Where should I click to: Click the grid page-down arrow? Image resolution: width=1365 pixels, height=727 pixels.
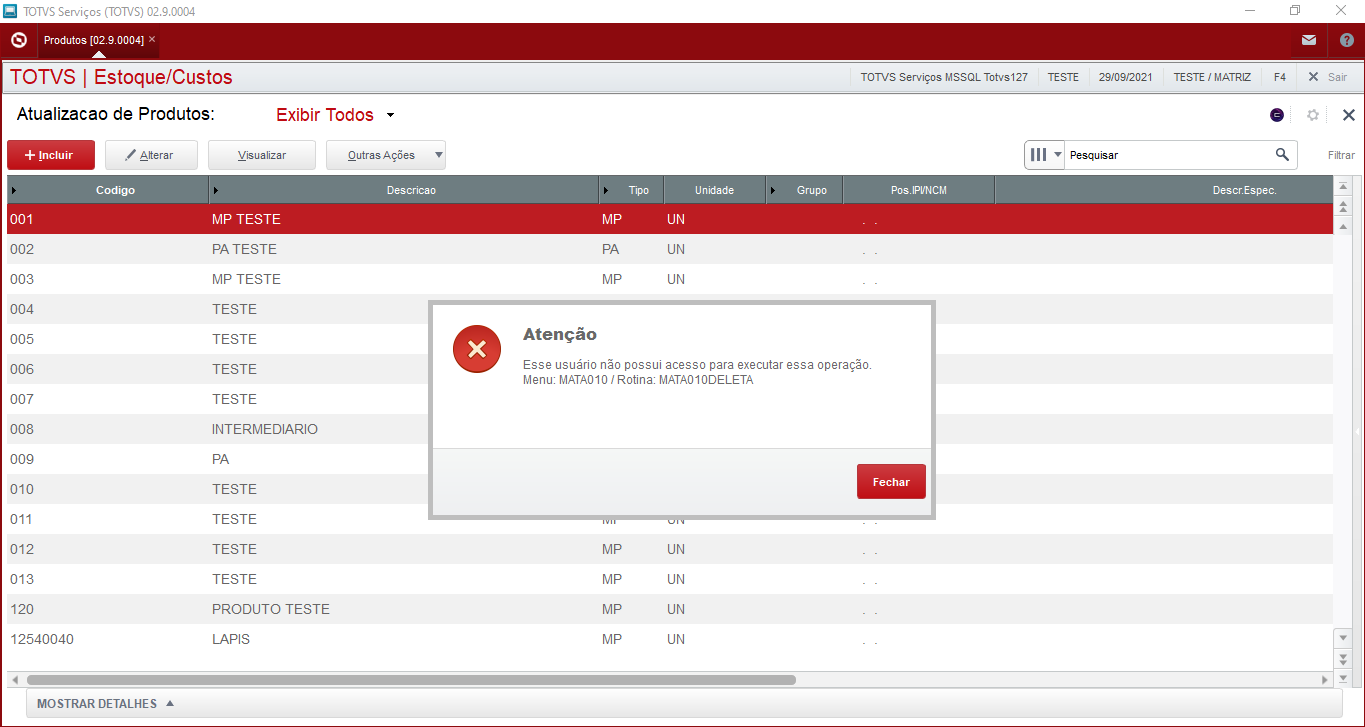1344,657
